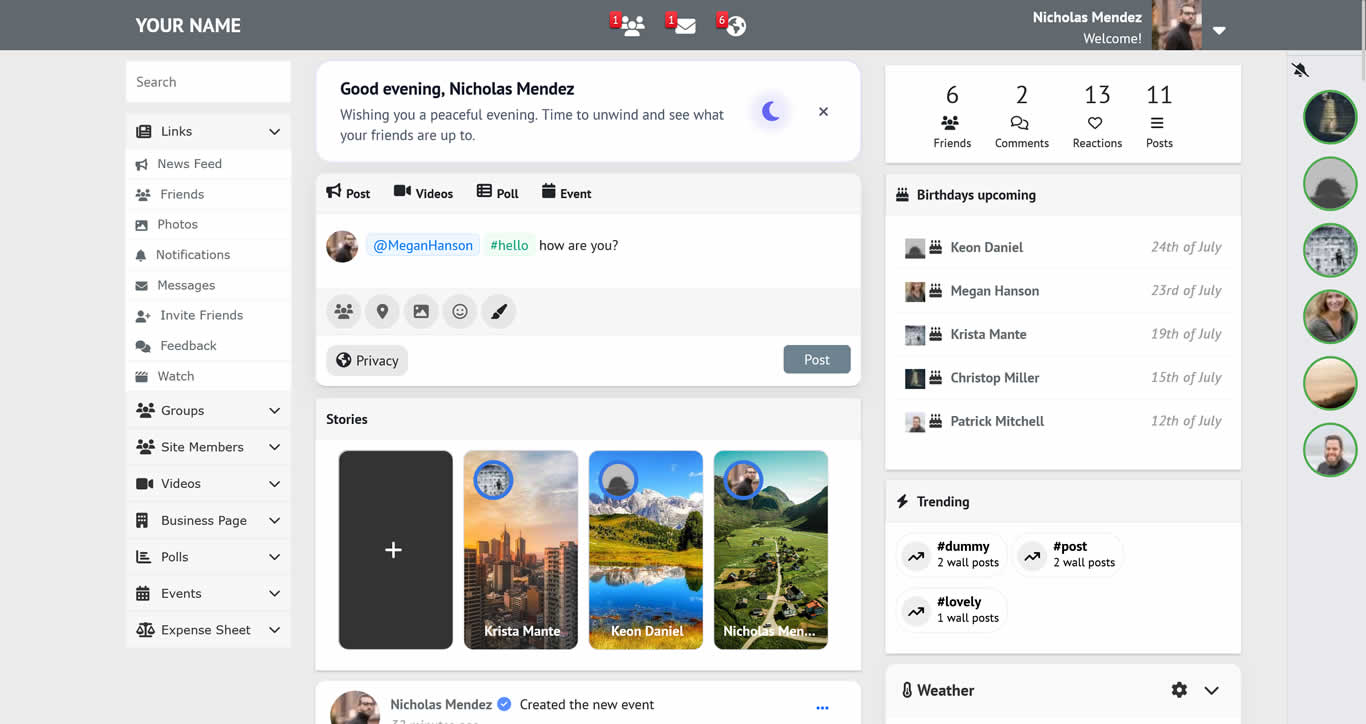Open the 11 Posts stat
This screenshot has width=1366, height=724.
tap(1159, 116)
